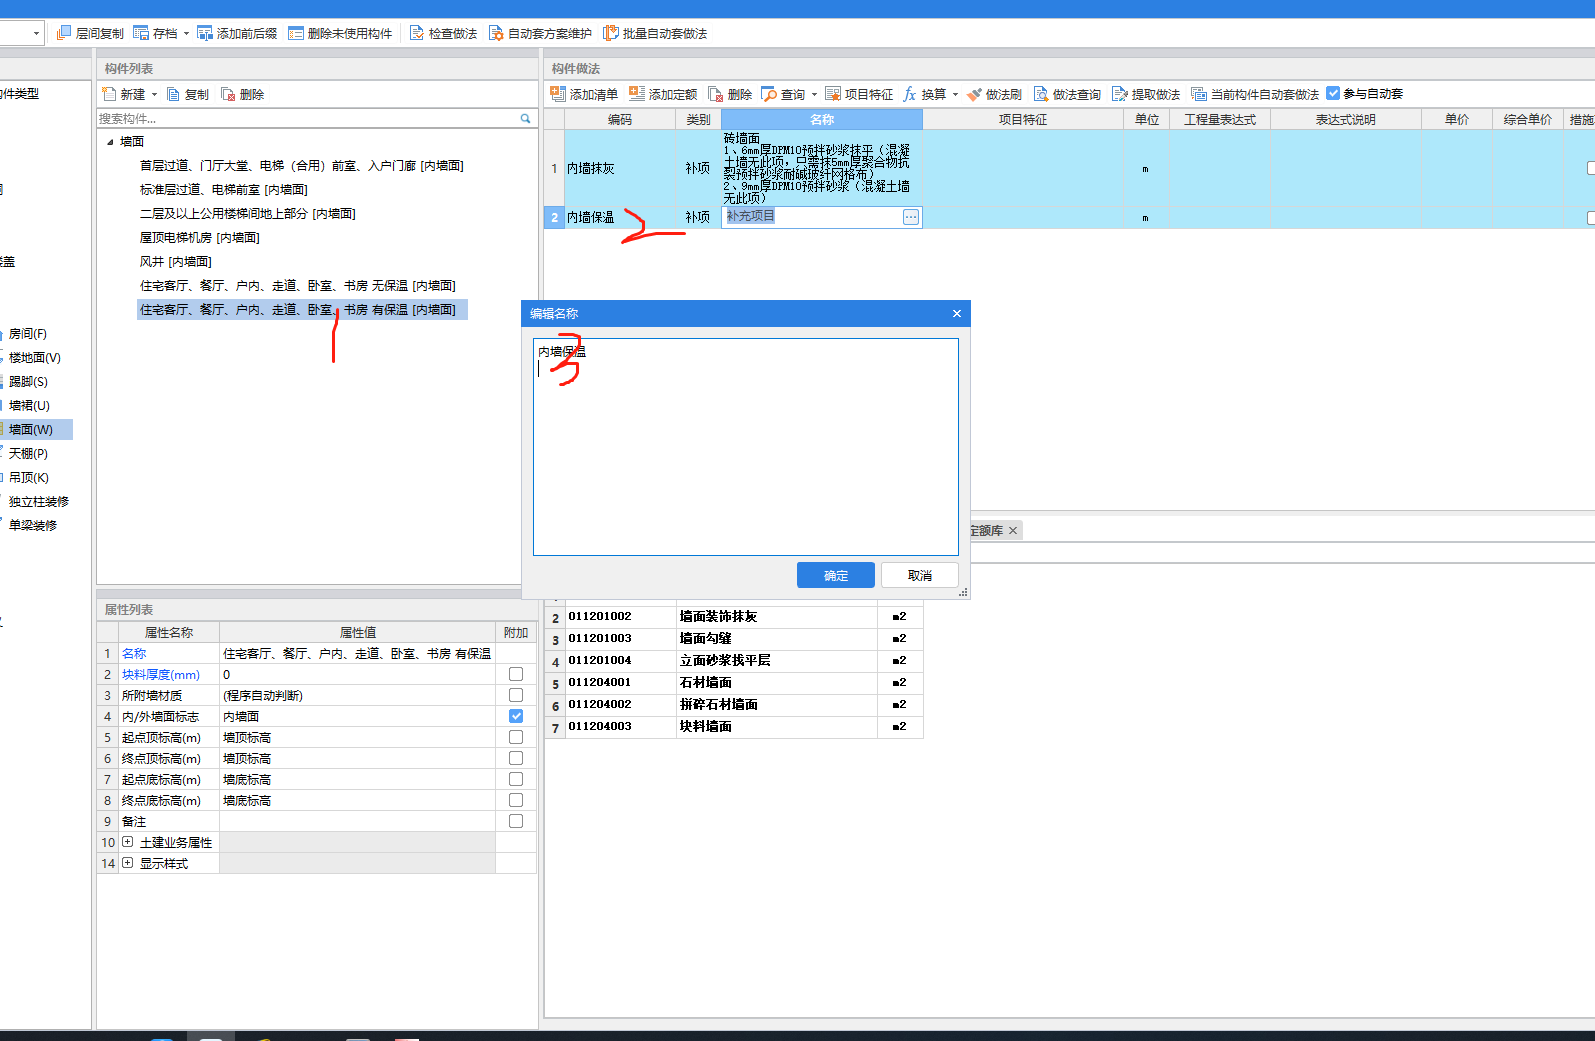Open the 新建 dropdown arrow

coord(154,94)
